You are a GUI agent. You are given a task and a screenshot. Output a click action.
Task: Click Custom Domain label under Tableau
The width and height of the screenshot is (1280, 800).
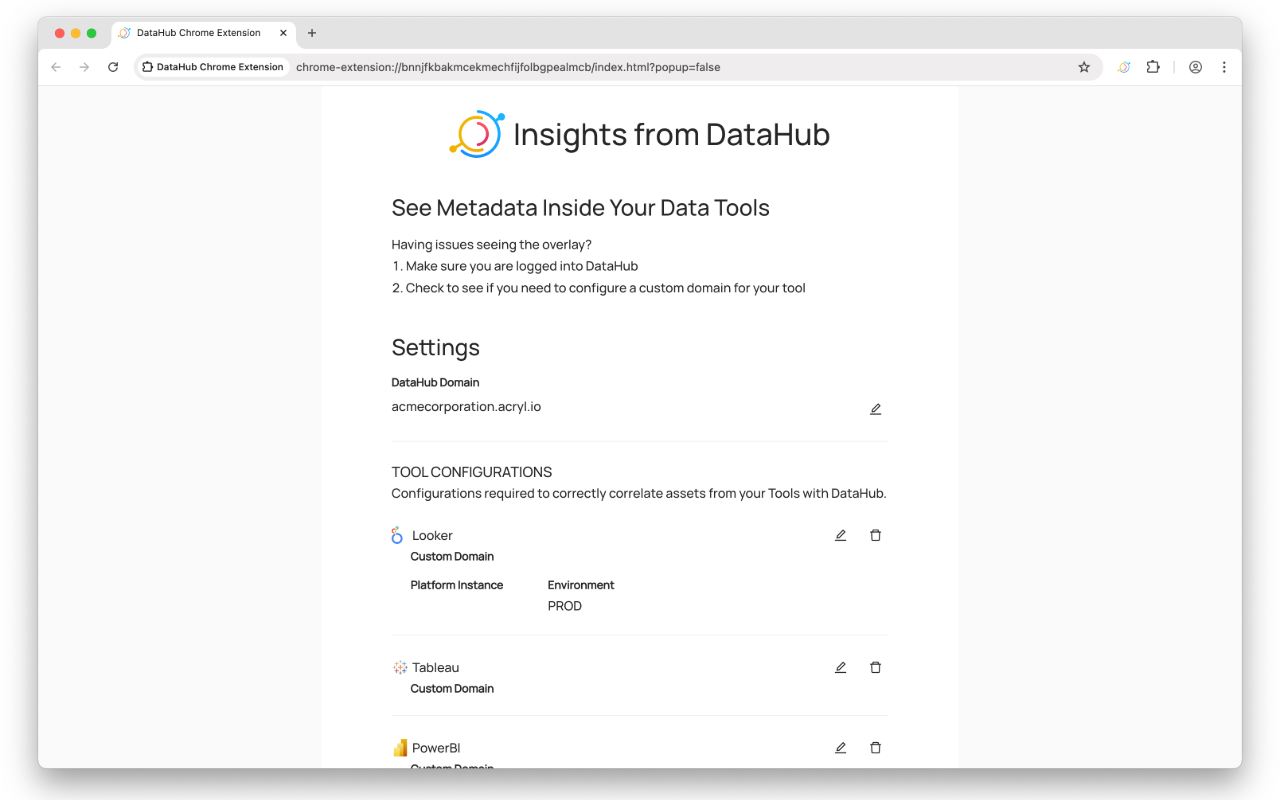point(452,688)
